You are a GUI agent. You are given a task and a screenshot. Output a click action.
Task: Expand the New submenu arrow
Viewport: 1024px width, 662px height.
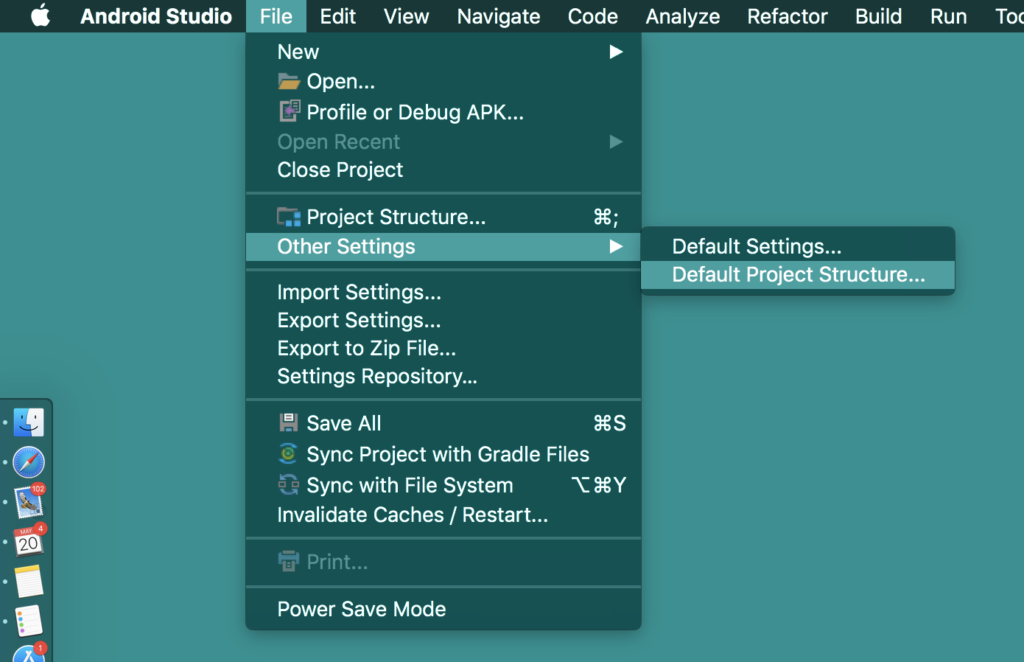(616, 52)
